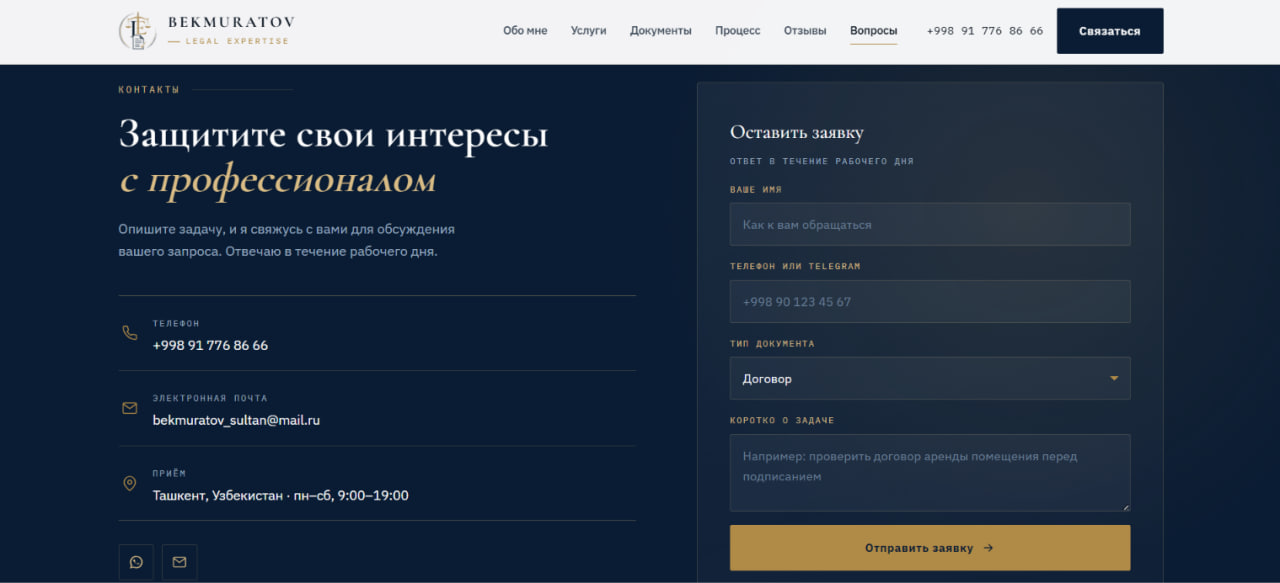Focus the Ваше имя input field
This screenshot has height=583, width=1280.
(x=930, y=225)
